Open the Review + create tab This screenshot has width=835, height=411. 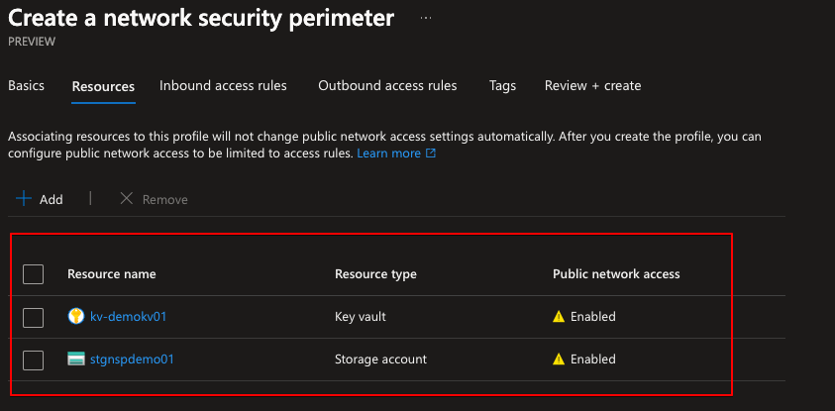click(x=592, y=86)
